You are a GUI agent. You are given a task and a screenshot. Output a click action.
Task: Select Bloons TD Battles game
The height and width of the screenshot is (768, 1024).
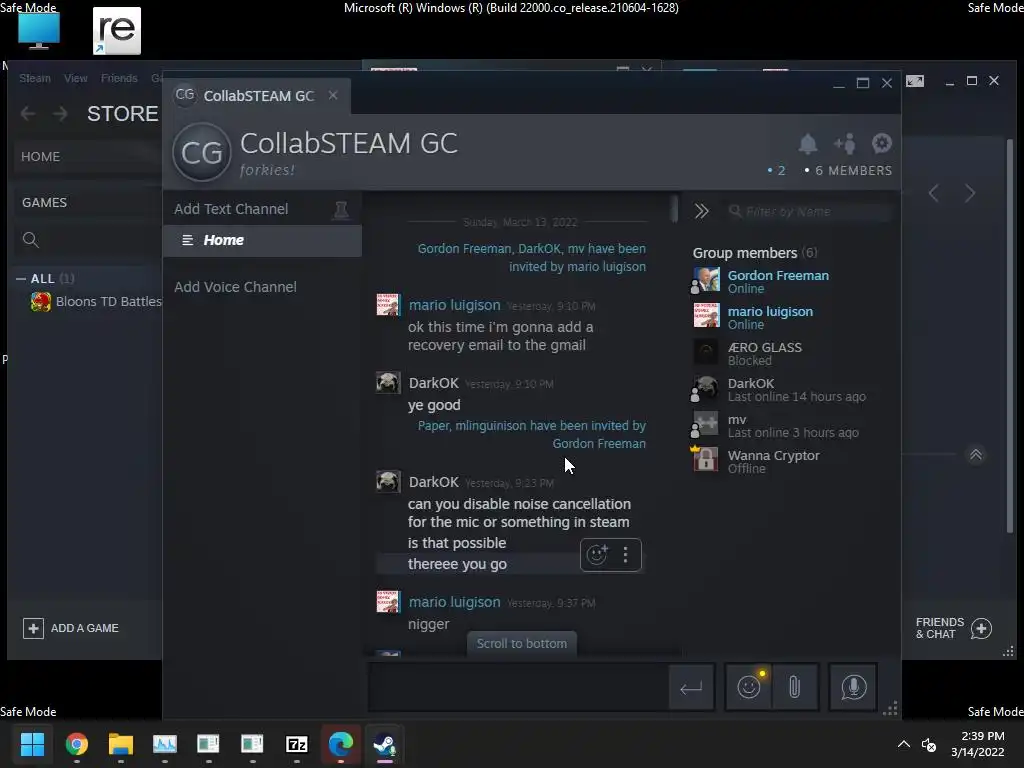(x=96, y=302)
